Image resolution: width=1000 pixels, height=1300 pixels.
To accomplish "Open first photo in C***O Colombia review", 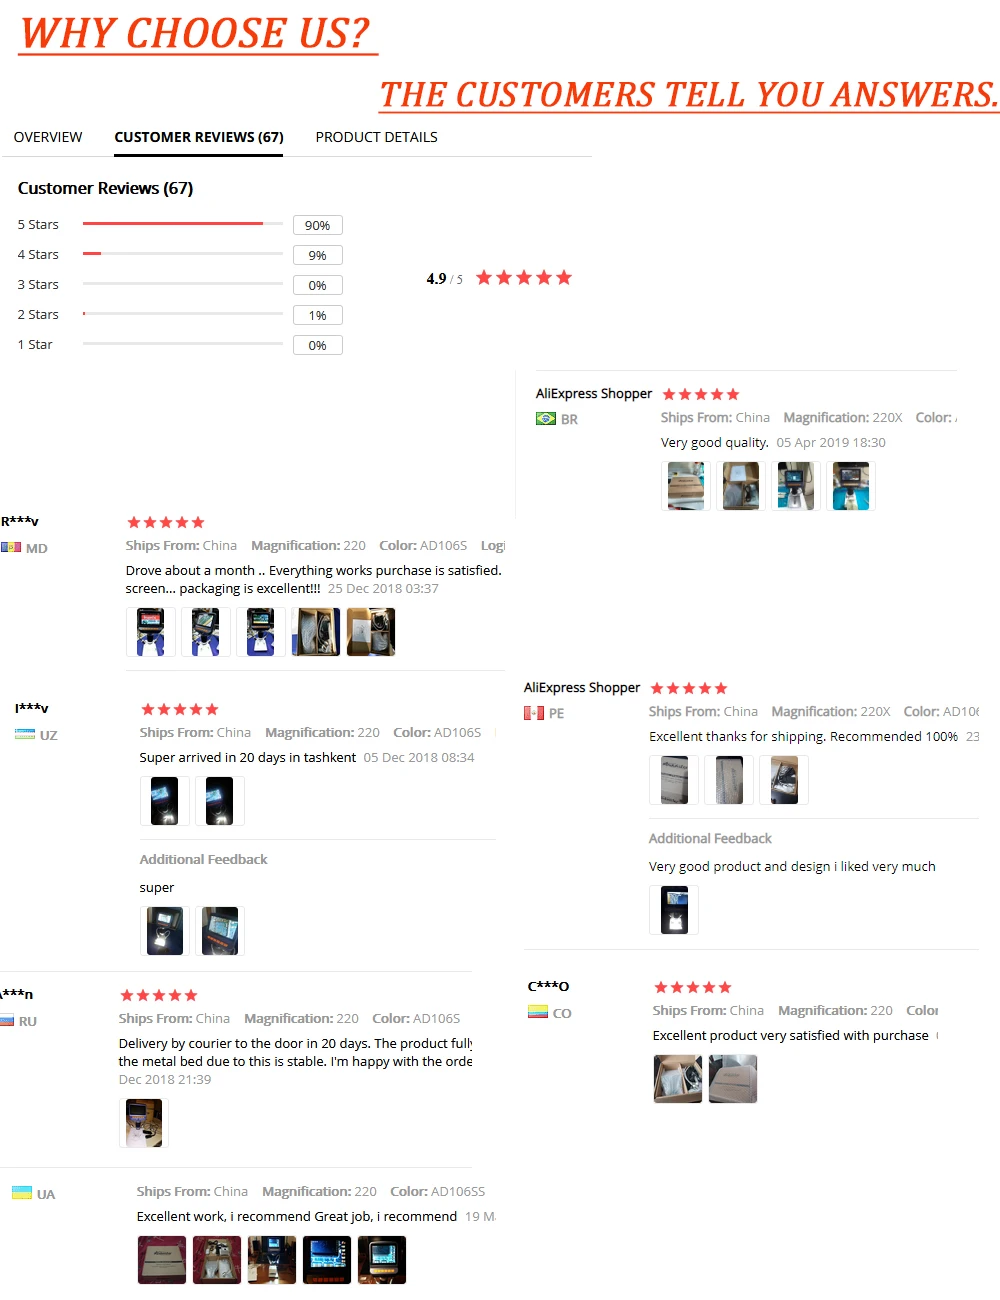I will click(x=678, y=1079).
